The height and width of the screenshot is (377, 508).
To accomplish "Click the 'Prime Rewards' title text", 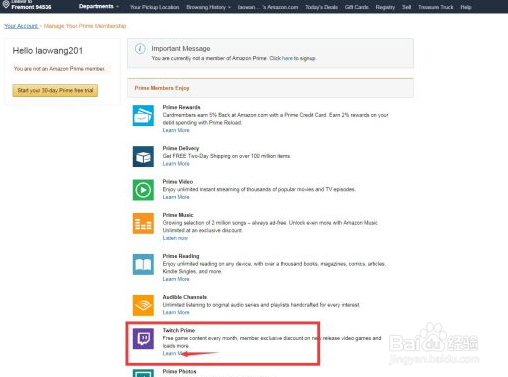I will tap(181, 107).
